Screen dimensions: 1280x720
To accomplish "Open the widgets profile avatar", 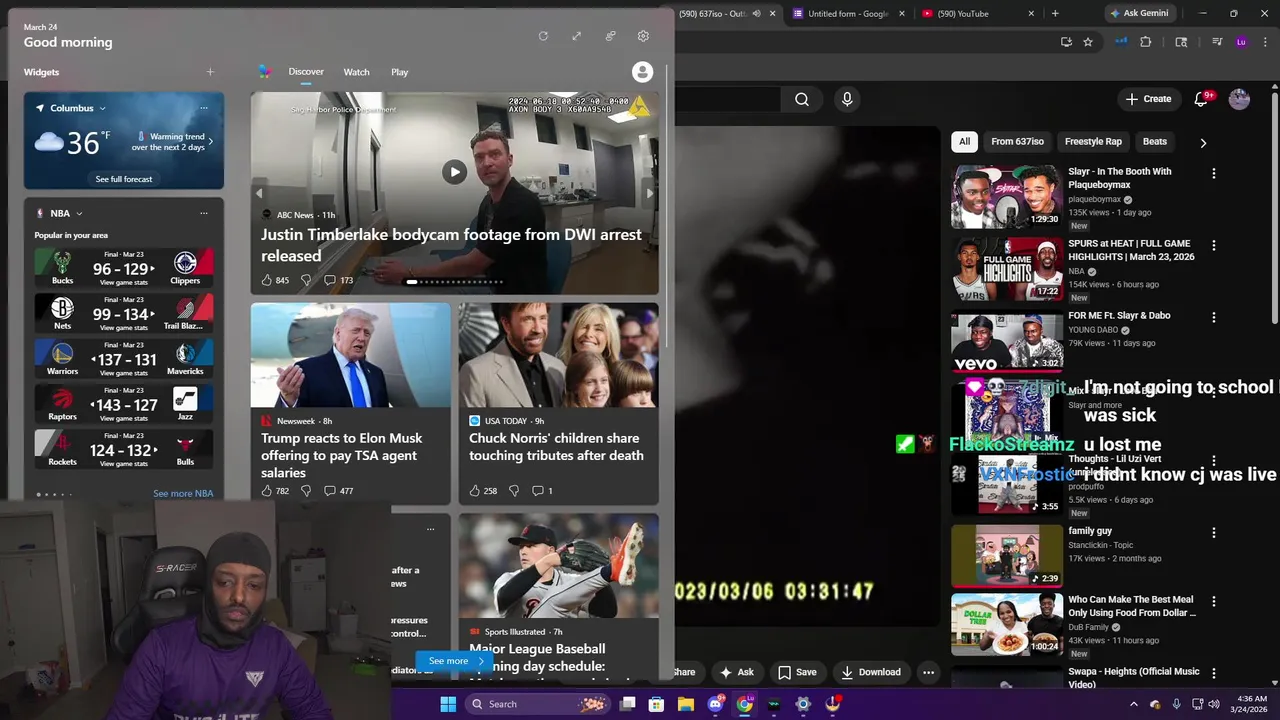I will [643, 72].
